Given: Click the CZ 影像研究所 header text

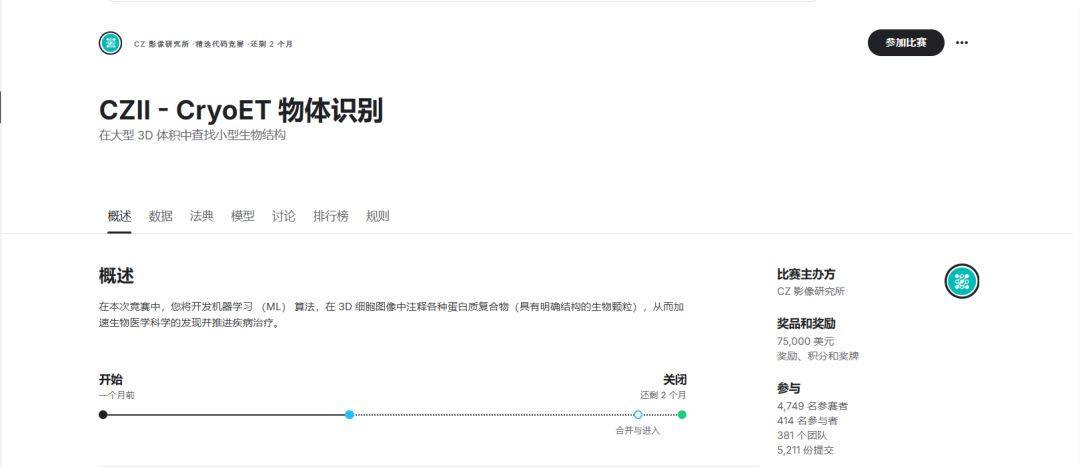Looking at the screenshot, I should pos(161,44).
